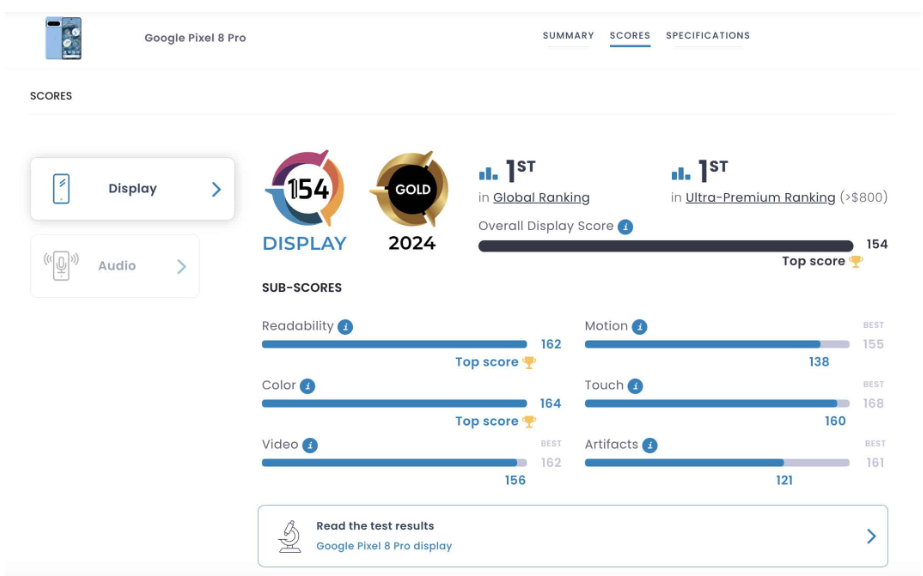The width and height of the screenshot is (923, 576).
Task: Click the Color score value 164
Action: pyautogui.click(x=550, y=404)
